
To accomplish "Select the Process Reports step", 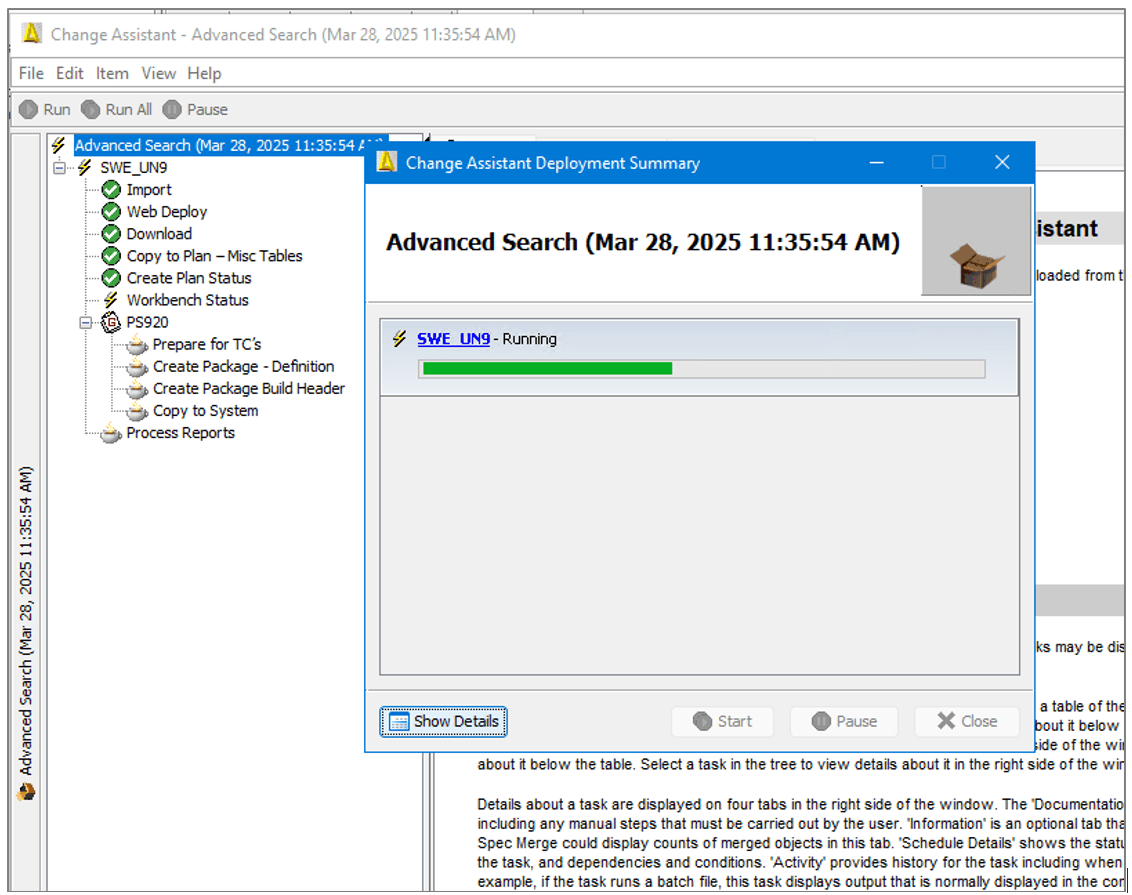I will click(x=180, y=433).
